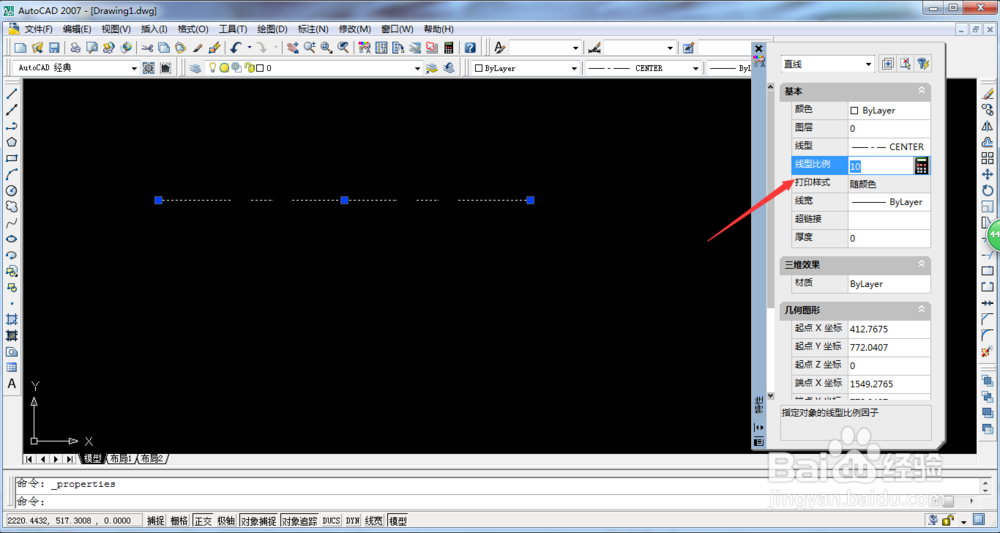This screenshot has height=533, width=1000.
Task: Click the 线型 CENTER property value
Action: pos(889,147)
